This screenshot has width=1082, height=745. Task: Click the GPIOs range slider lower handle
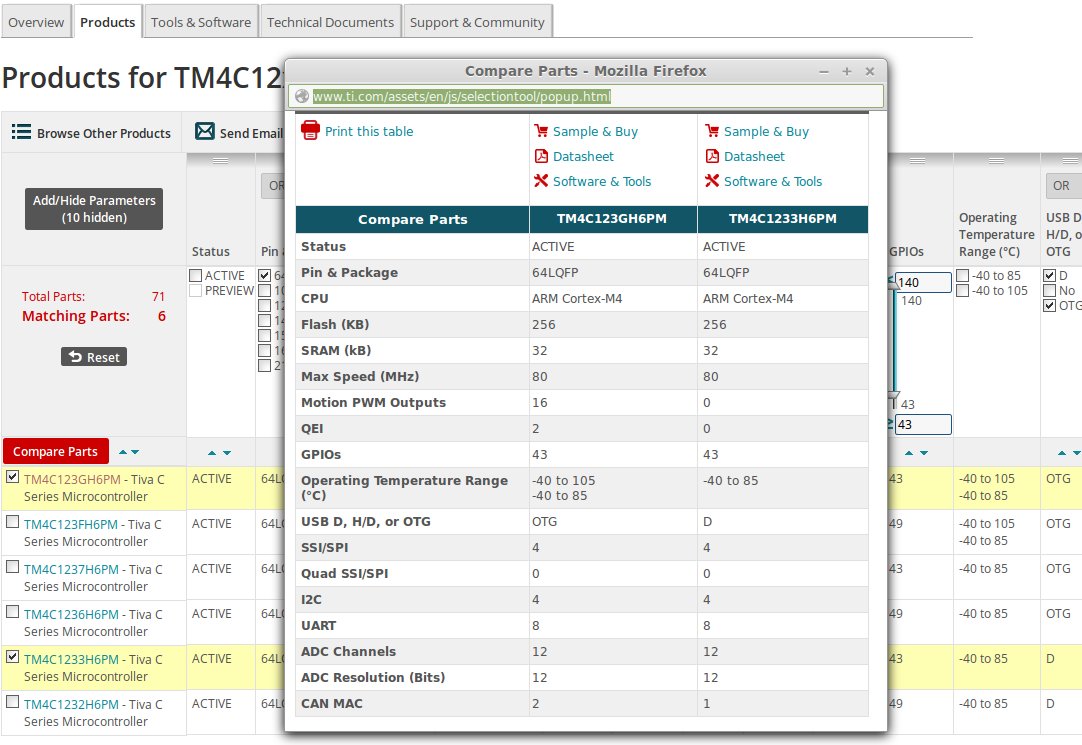[894, 397]
